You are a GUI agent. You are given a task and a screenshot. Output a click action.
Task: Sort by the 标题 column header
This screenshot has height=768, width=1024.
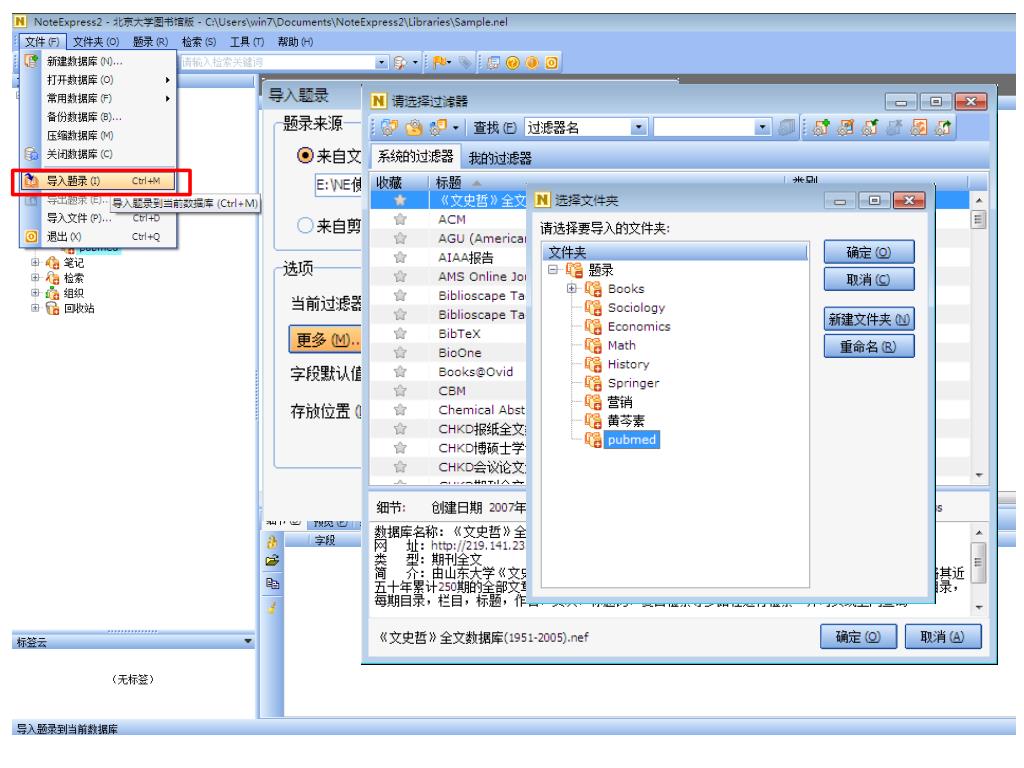pos(449,182)
